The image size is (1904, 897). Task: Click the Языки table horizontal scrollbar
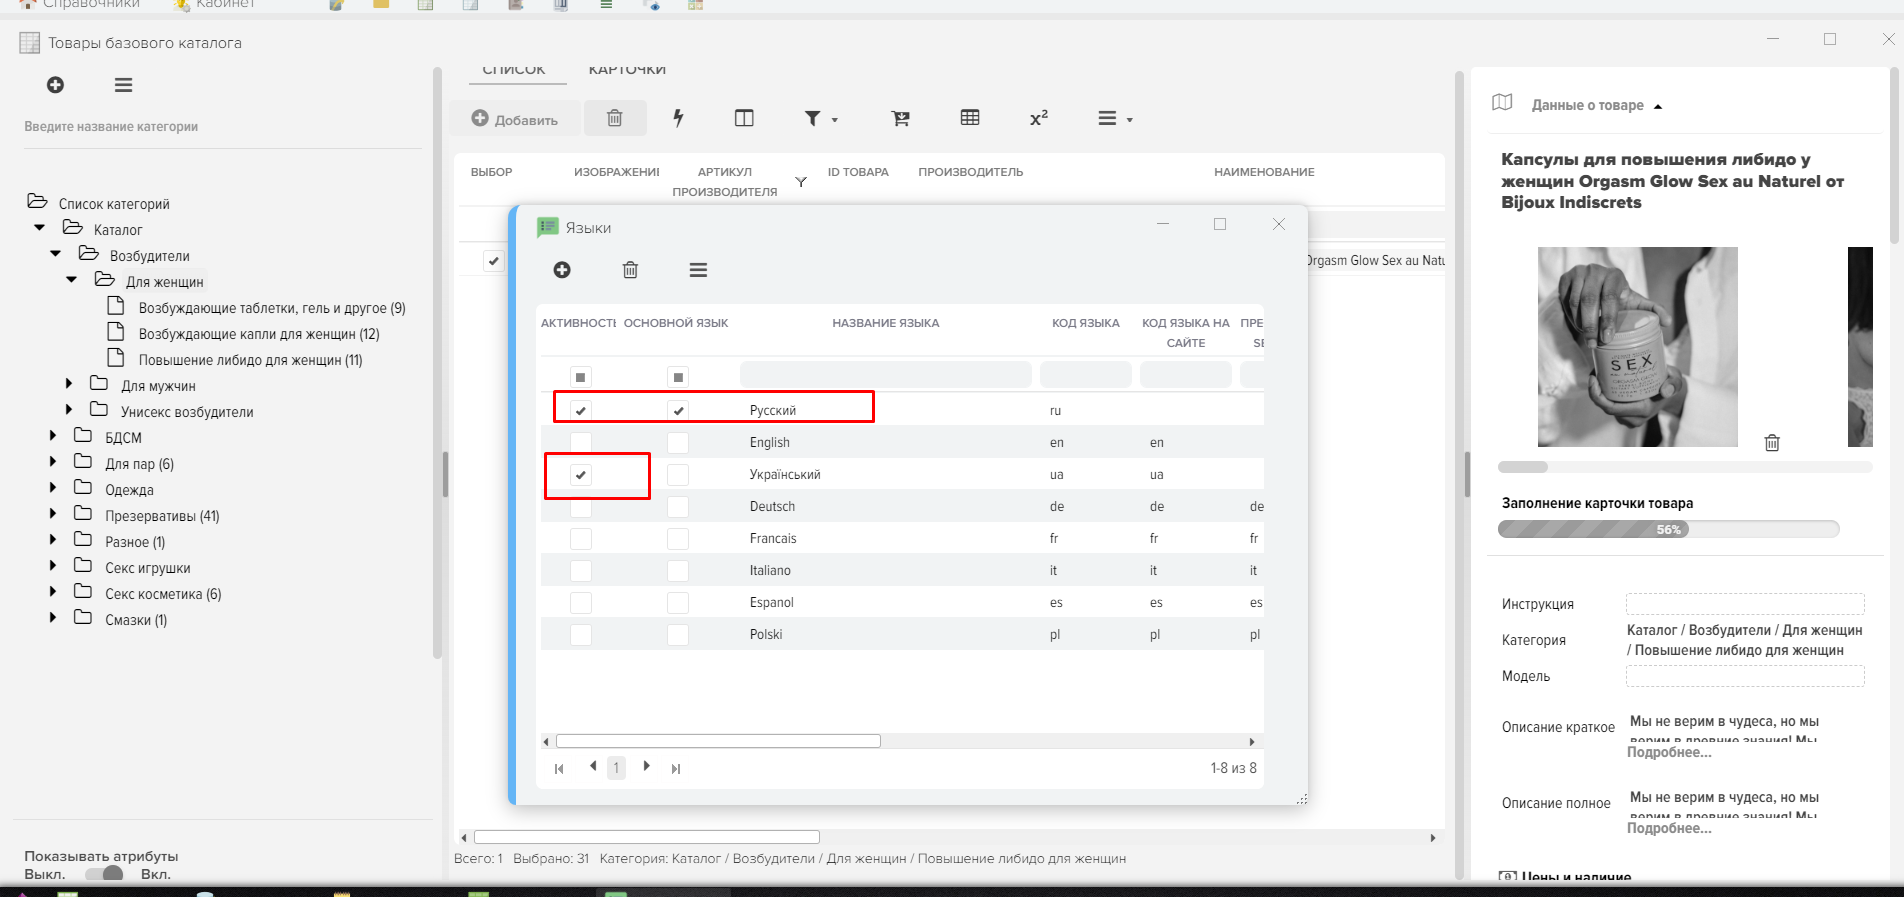coord(718,741)
